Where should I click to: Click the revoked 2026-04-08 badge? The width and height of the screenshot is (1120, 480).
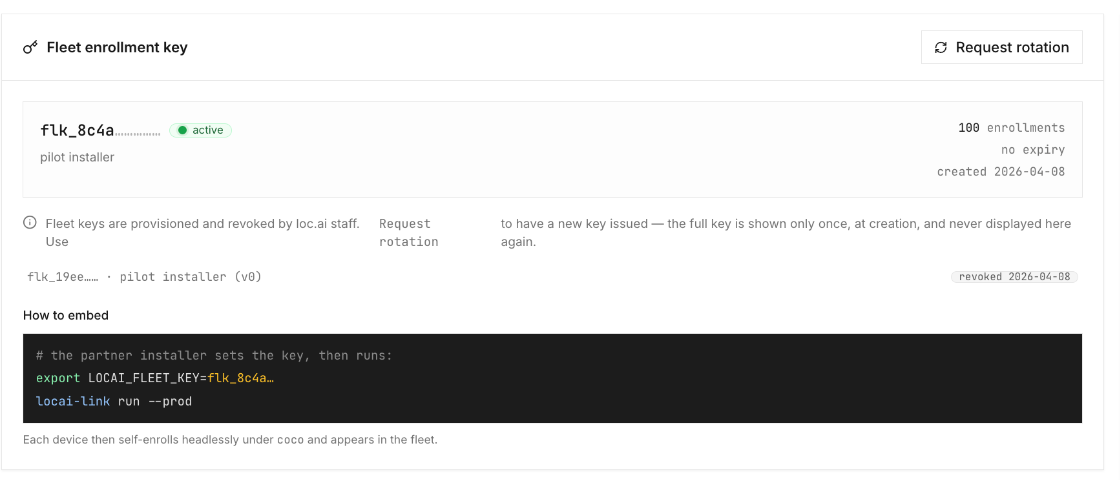1014,276
